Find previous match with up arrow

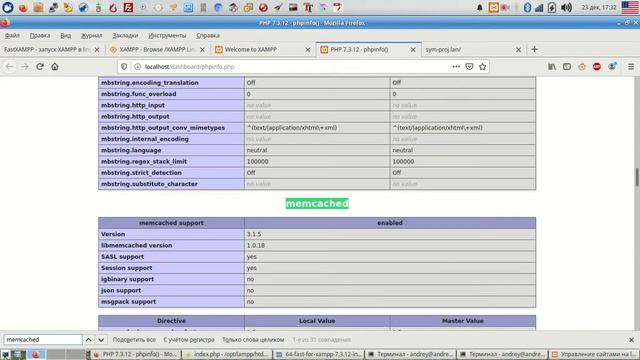[x=88, y=340]
